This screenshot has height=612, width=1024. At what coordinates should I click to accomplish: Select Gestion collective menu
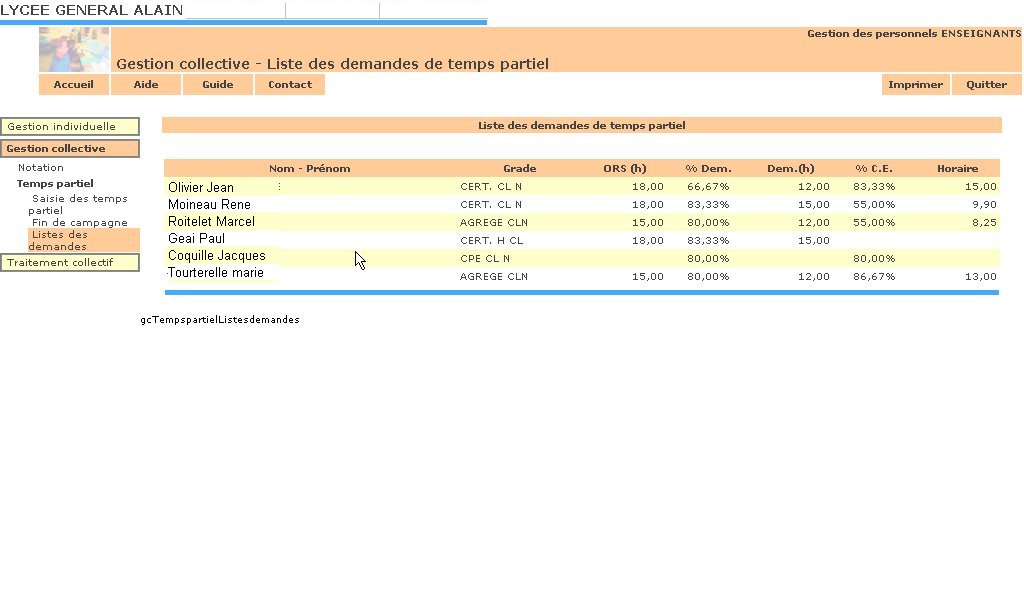[70, 149]
